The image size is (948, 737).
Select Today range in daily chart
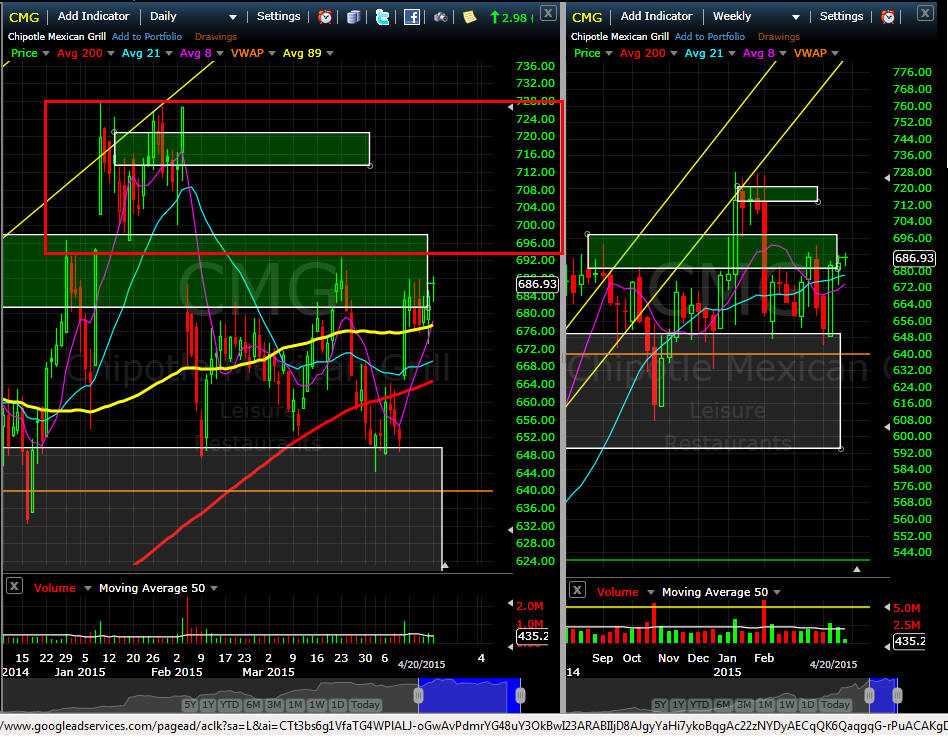tap(365, 704)
